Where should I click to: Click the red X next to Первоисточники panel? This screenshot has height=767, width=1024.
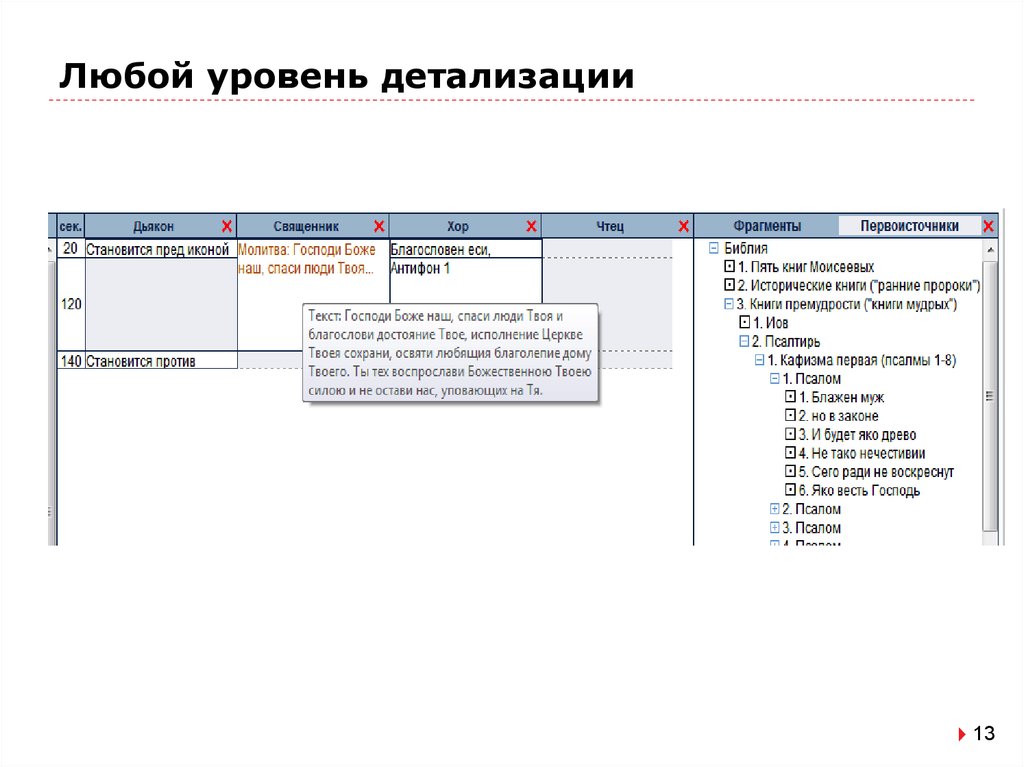click(988, 226)
